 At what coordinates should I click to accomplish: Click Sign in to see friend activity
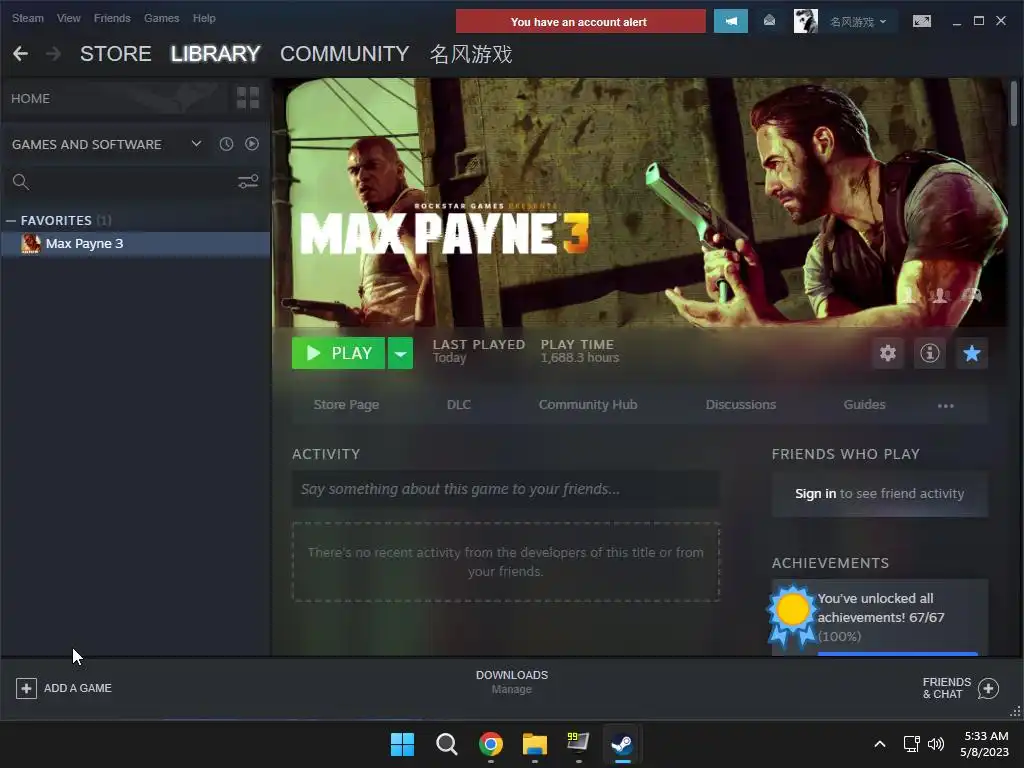(x=815, y=494)
